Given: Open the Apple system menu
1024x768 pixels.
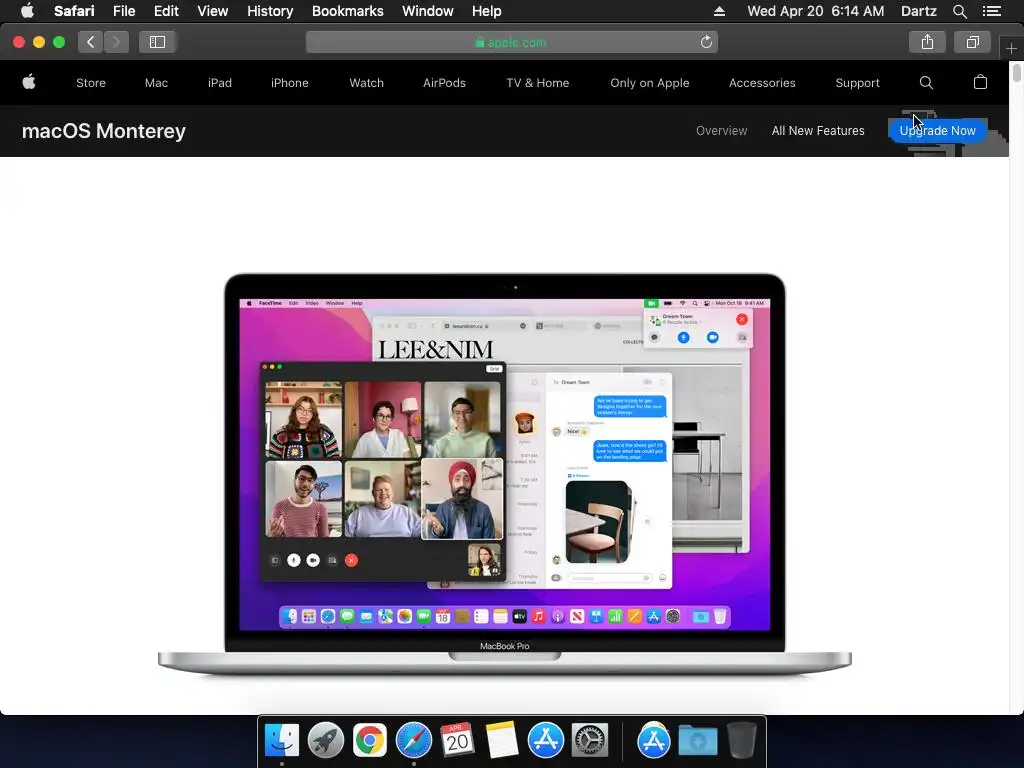Looking at the screenshot, I should [27, 11].
